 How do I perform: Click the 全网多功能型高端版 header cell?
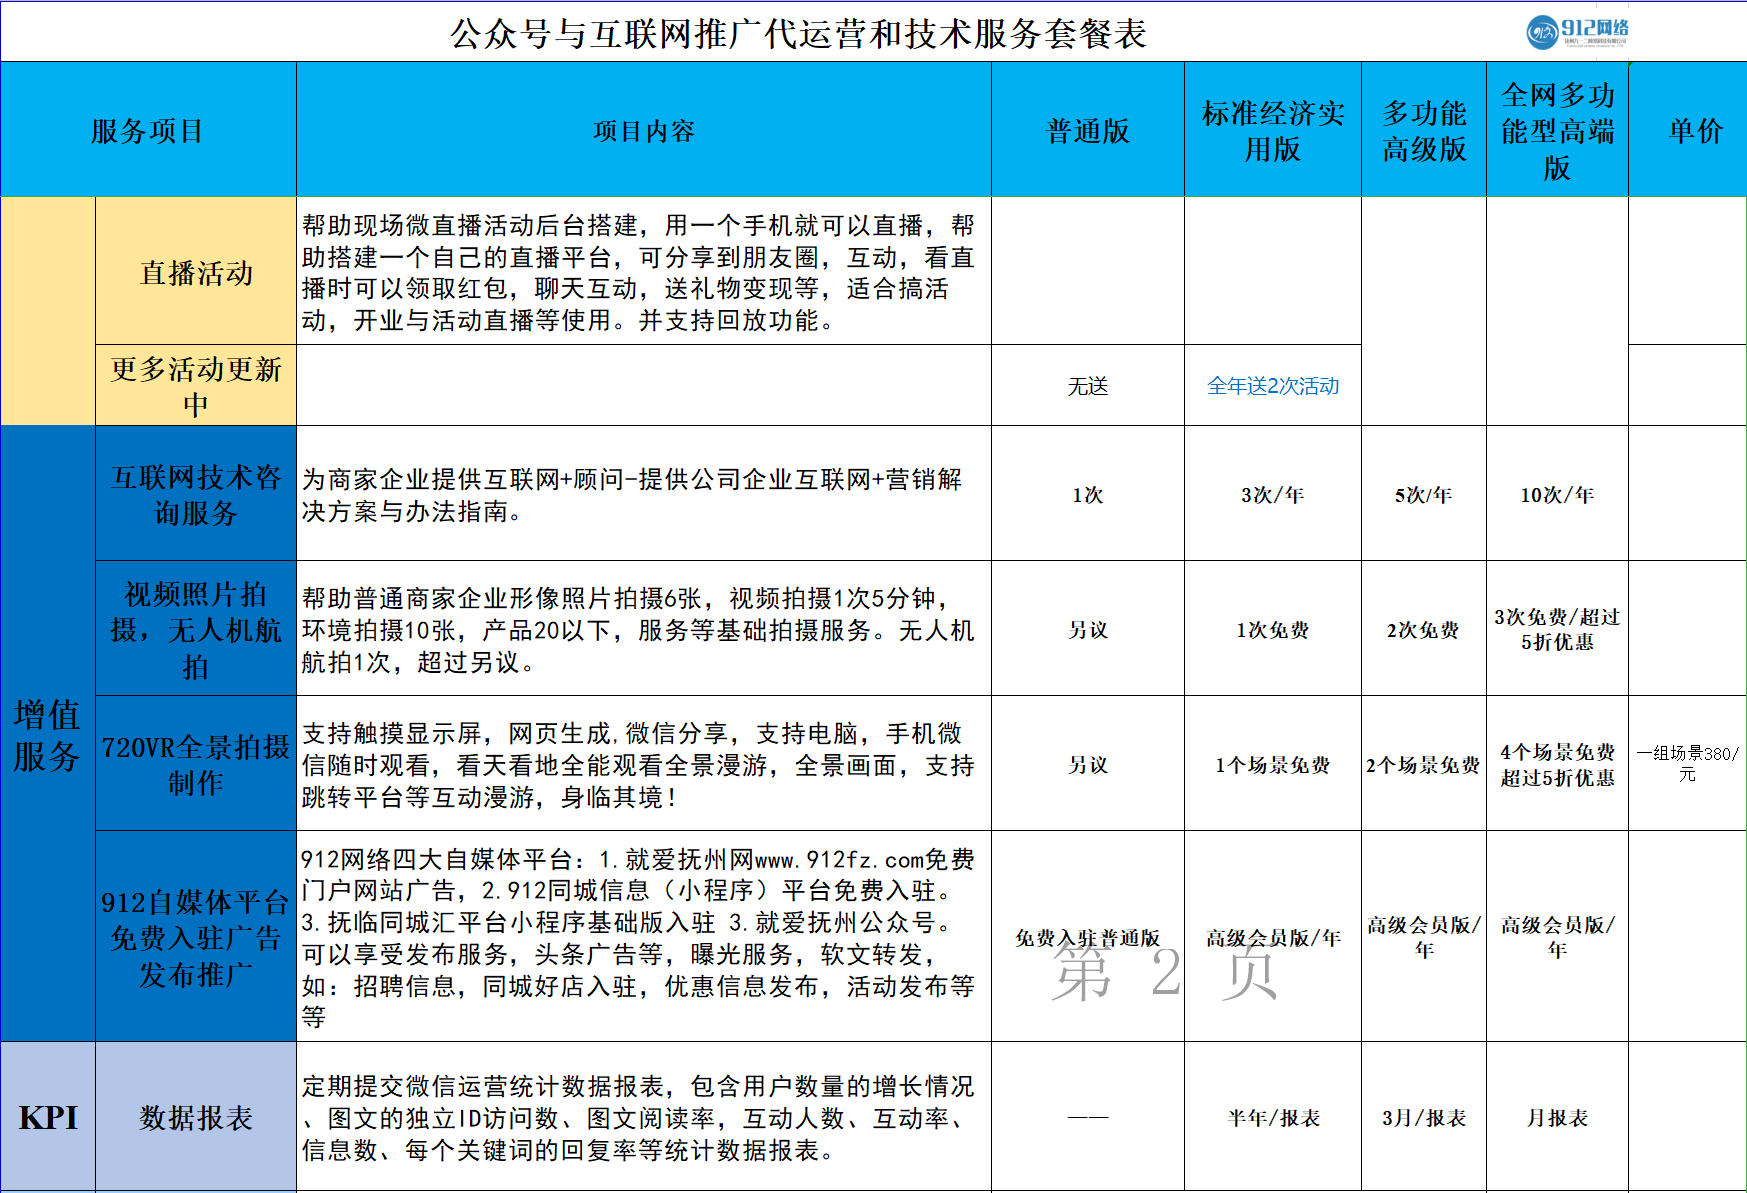(1557, 131)
